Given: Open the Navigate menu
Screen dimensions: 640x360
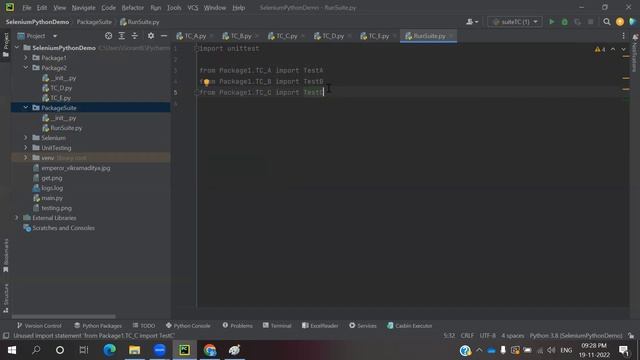Looking at the screenshot, I should pyautogui.click(x=83, y=8).
